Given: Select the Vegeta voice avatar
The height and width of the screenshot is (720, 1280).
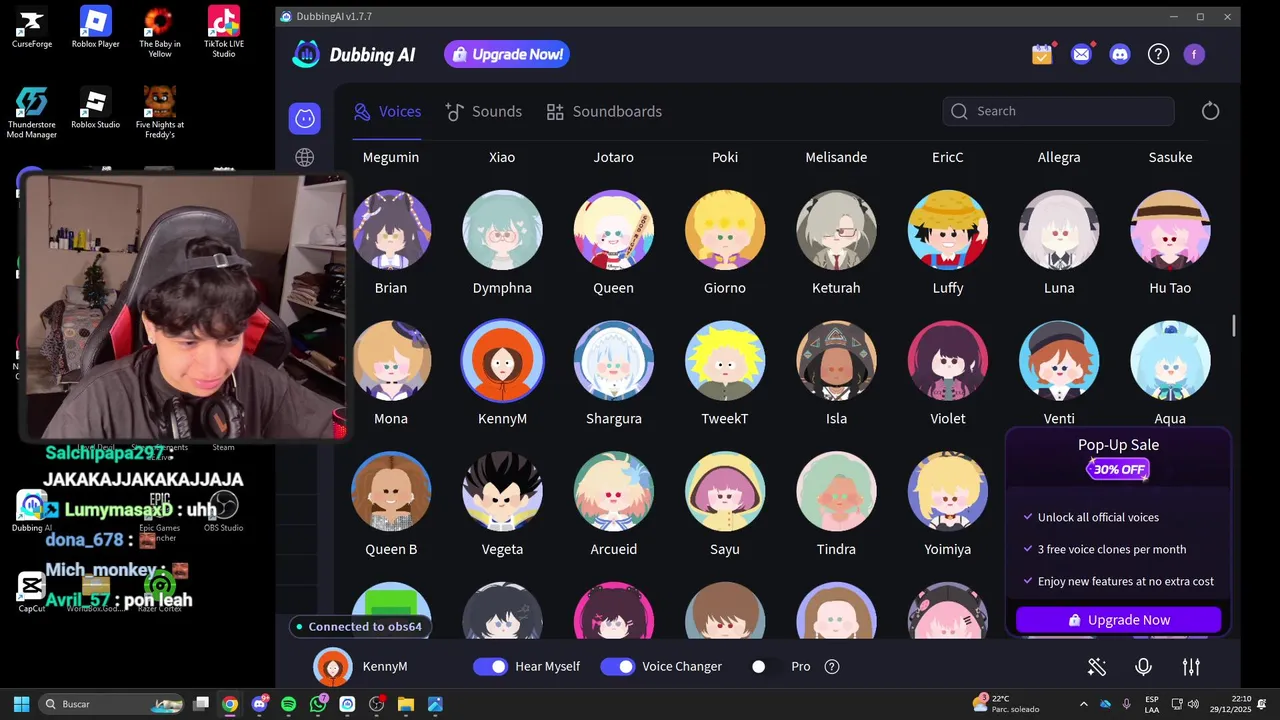Looking at the screenshot, I should point(502,492).
